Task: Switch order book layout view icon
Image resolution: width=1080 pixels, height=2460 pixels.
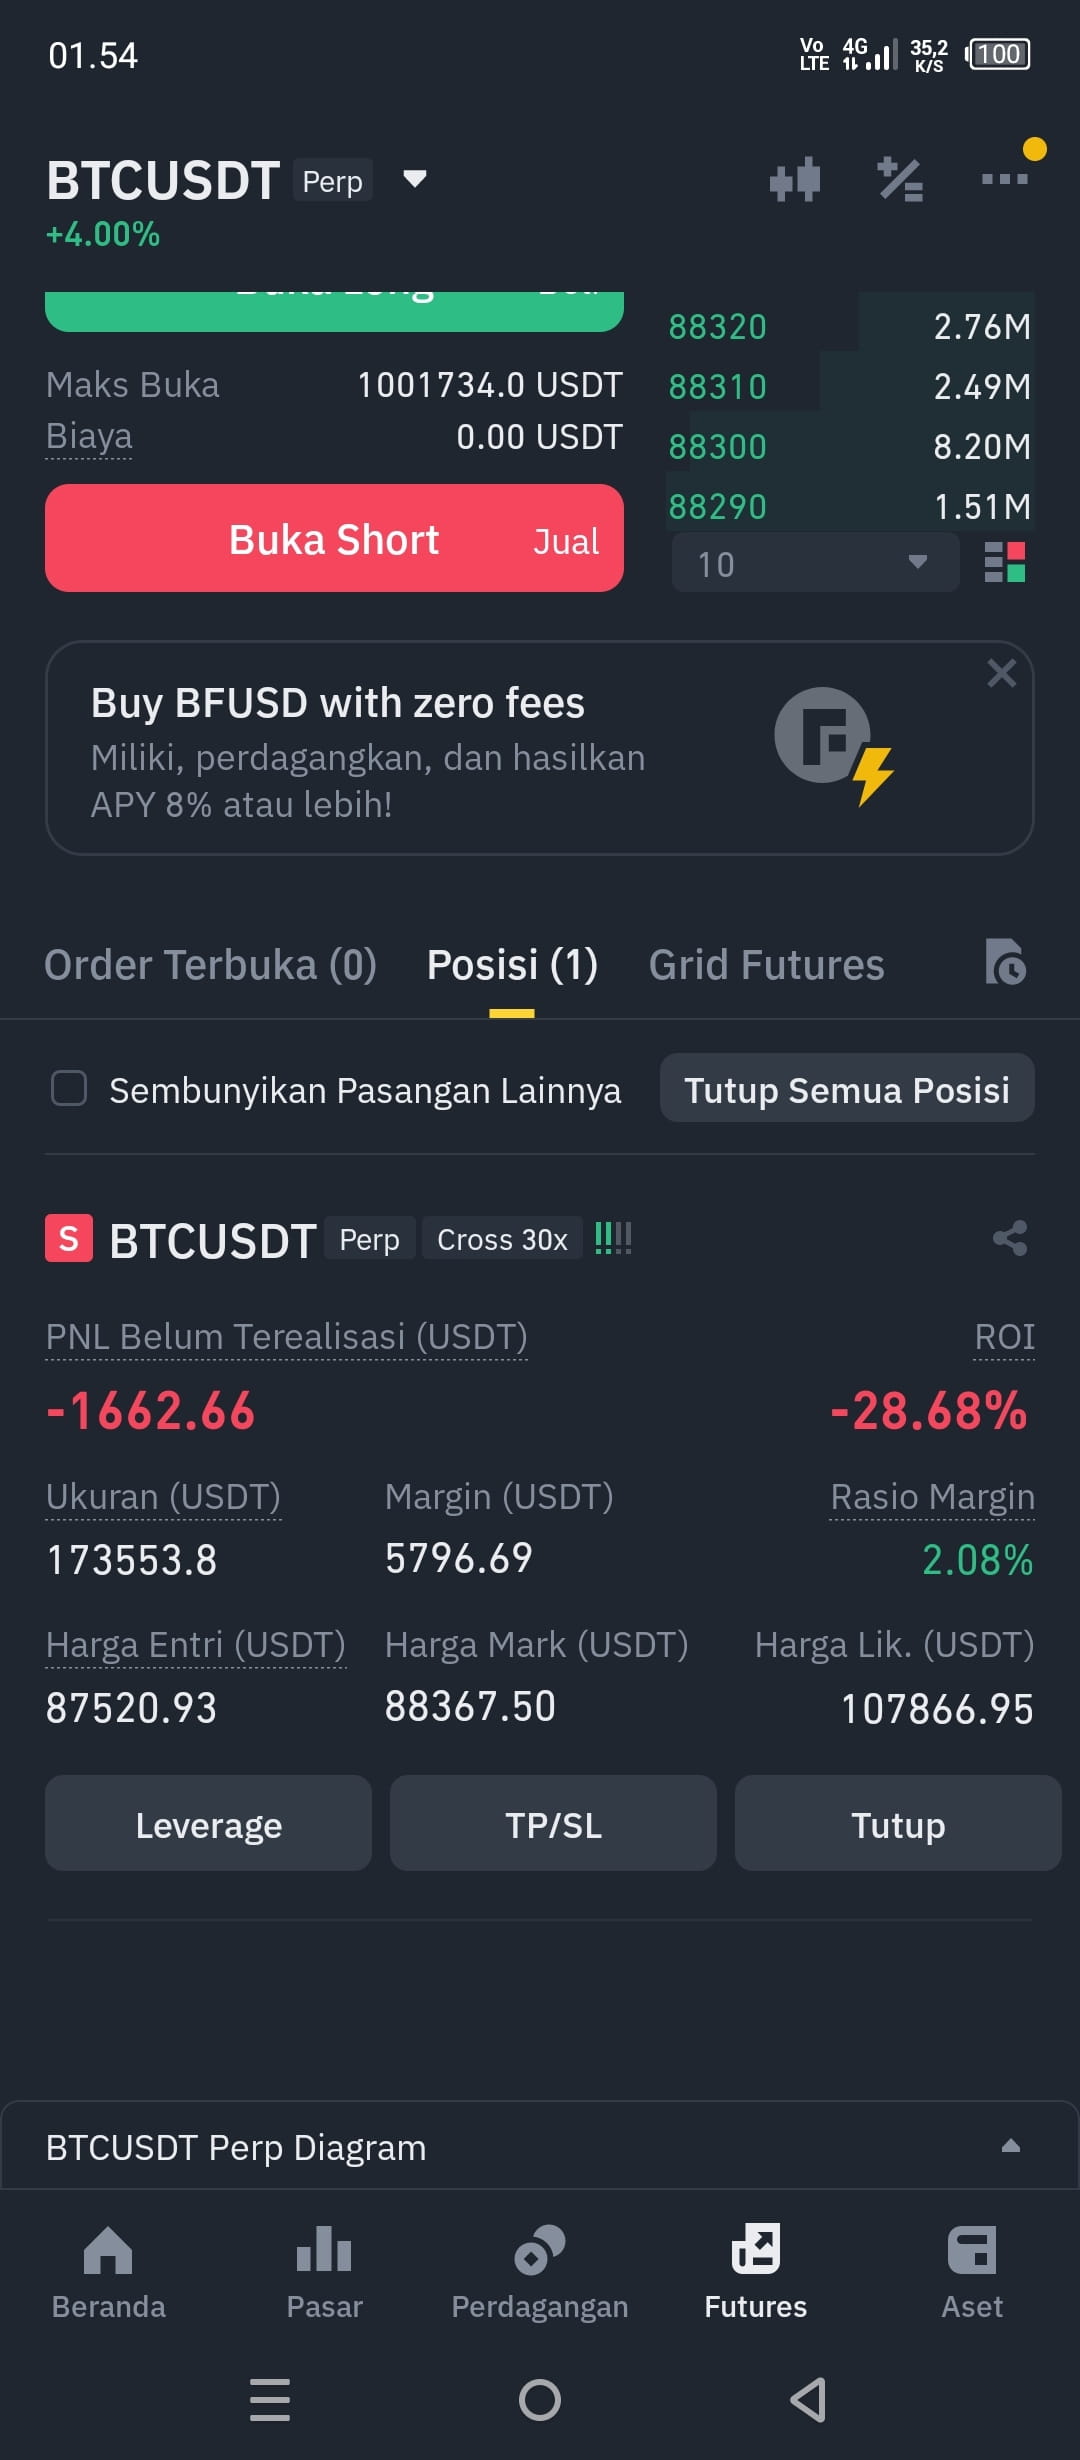Action: point(1005,562)
